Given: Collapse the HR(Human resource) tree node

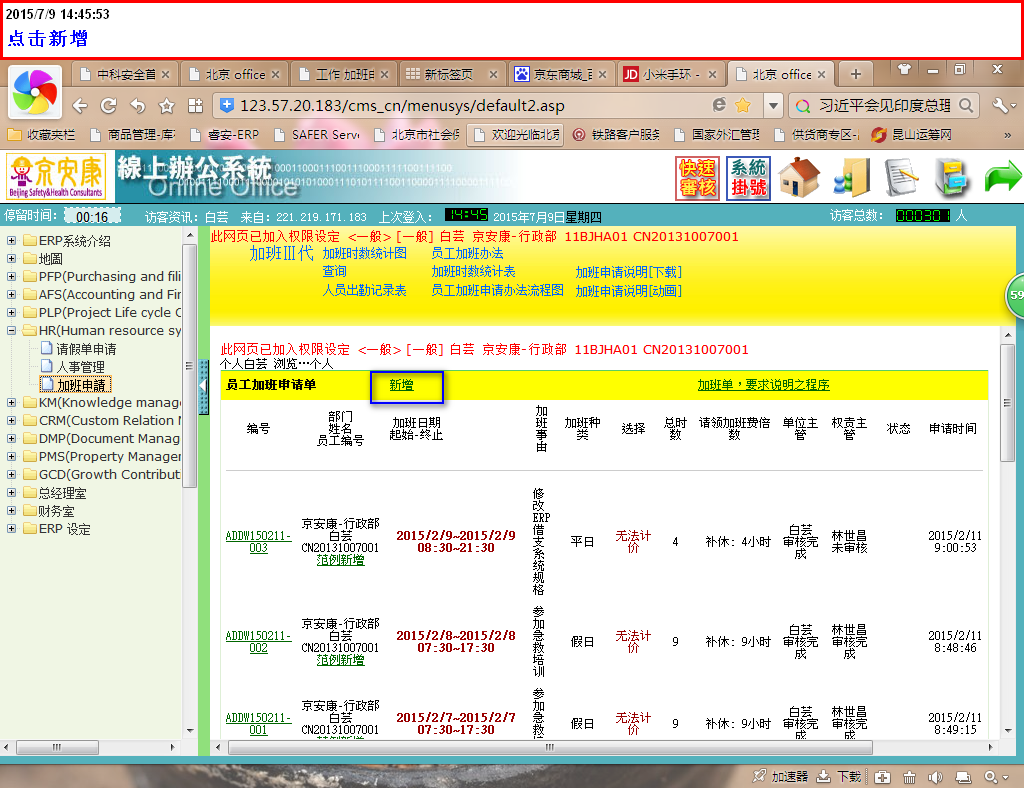Looking at the screenshot, I should (12, 331).
